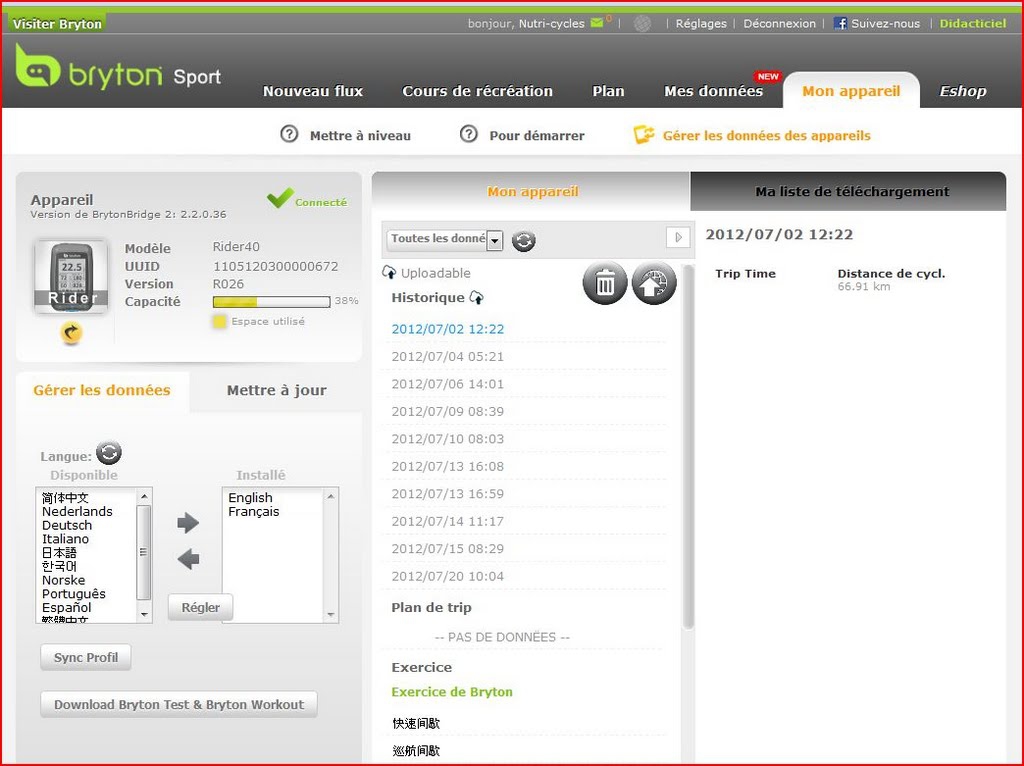Open Cours de récréation menu
This screenshot has height=766, width=1024.
pos(477,91)
